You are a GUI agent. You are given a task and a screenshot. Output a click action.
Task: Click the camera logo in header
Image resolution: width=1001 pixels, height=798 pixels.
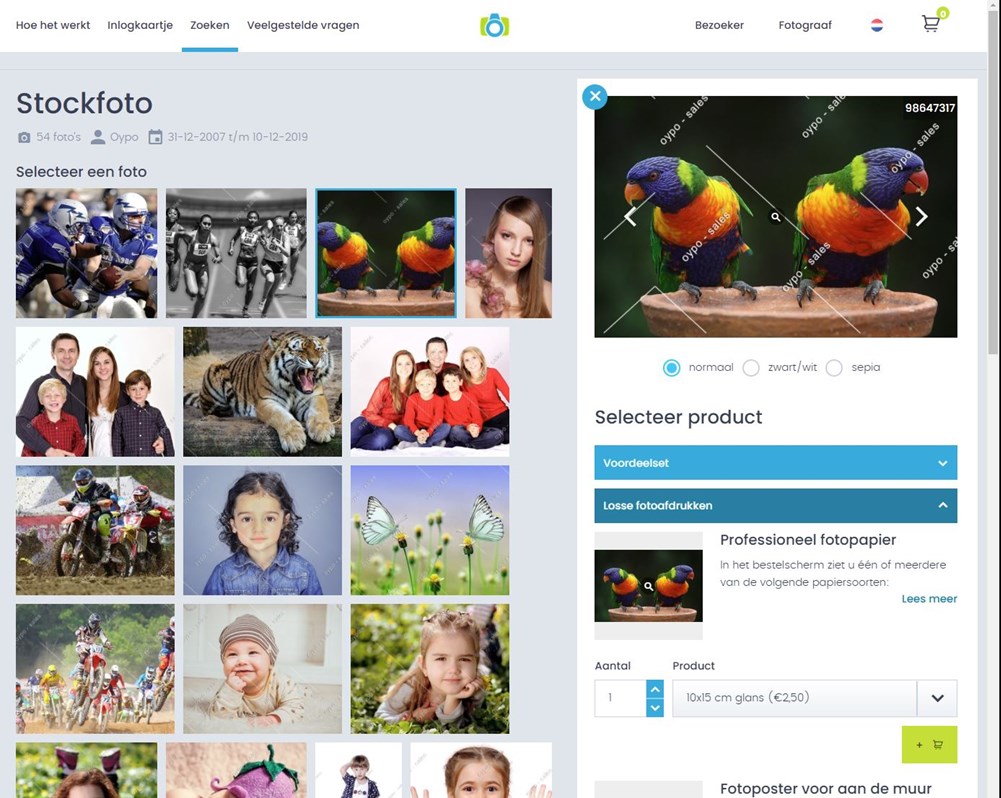coord(494,26)
